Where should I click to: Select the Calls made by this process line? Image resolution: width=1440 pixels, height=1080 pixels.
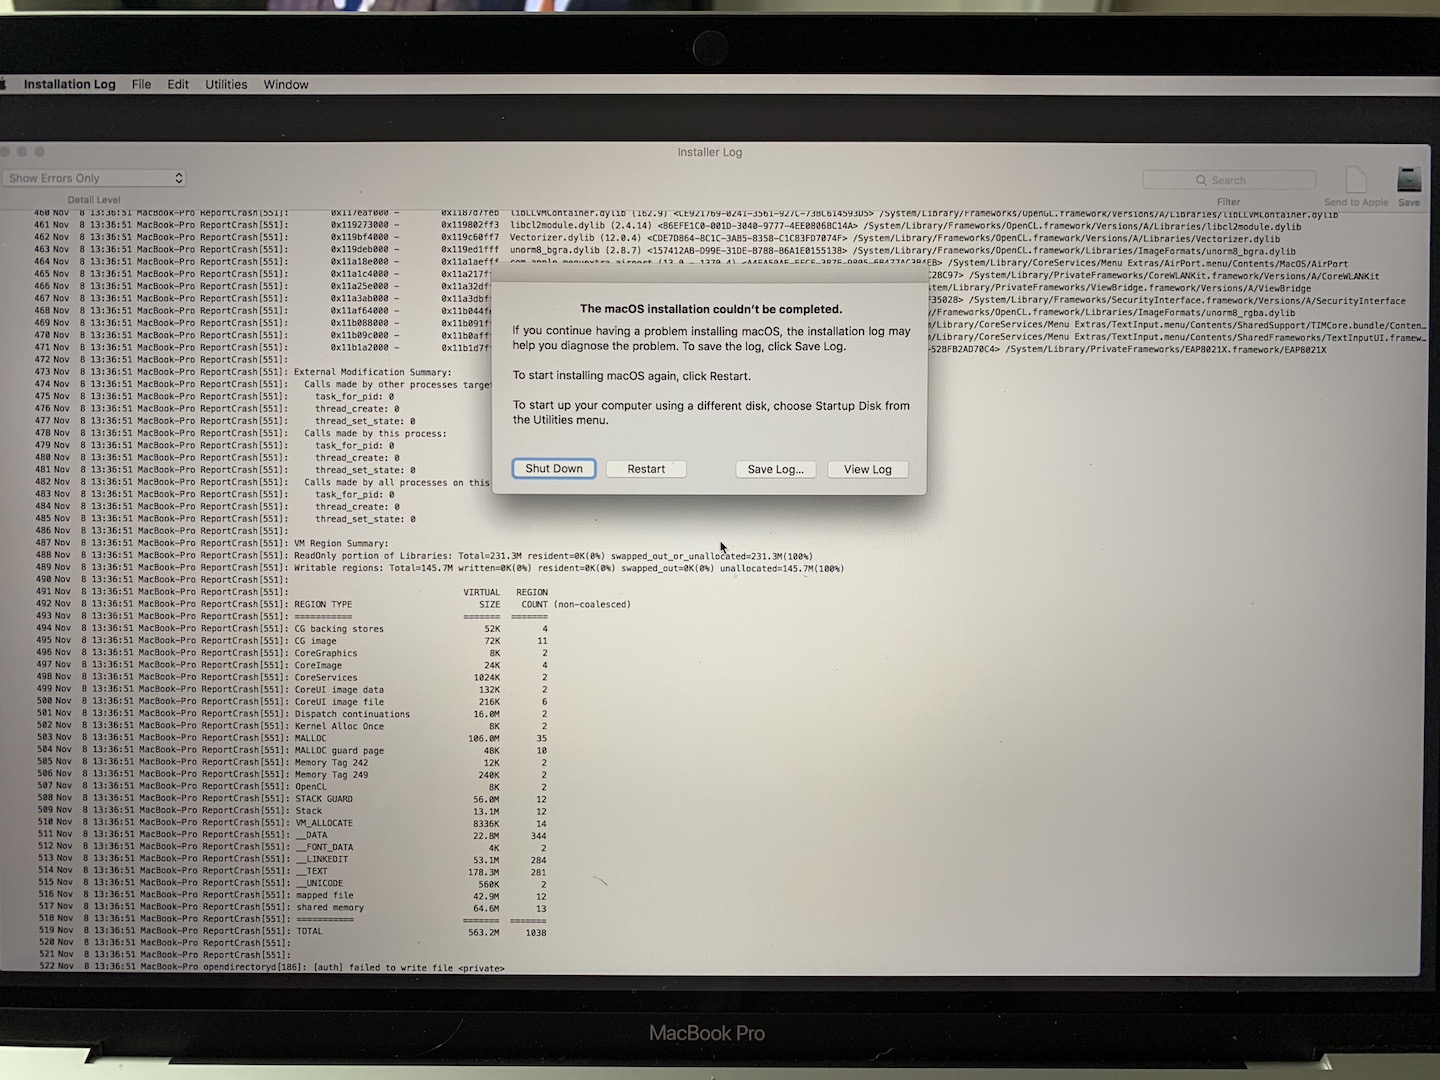[x=241, y=433]
